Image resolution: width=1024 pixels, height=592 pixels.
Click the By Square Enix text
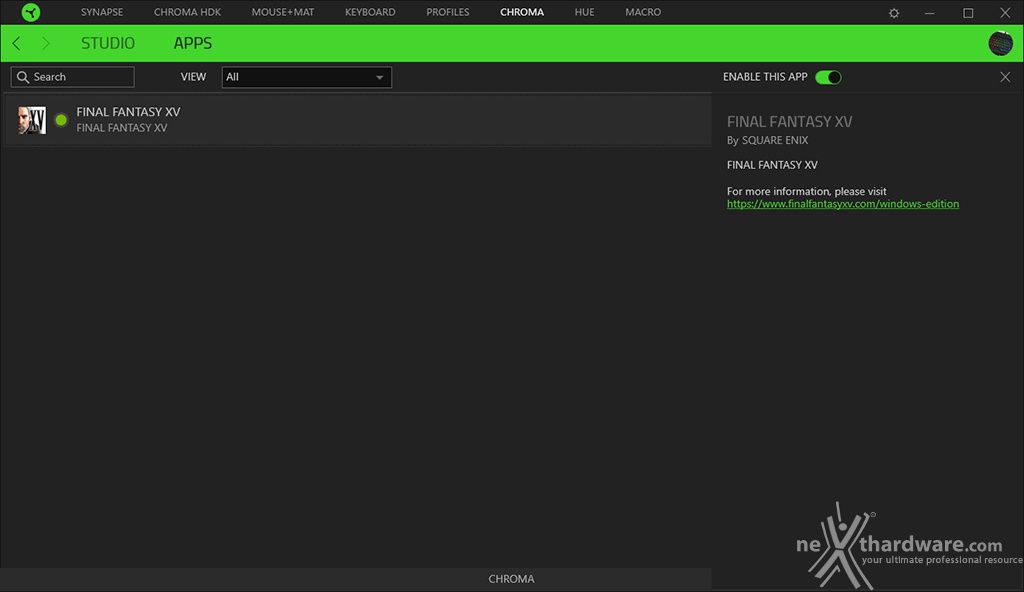(x=767, y=140)
